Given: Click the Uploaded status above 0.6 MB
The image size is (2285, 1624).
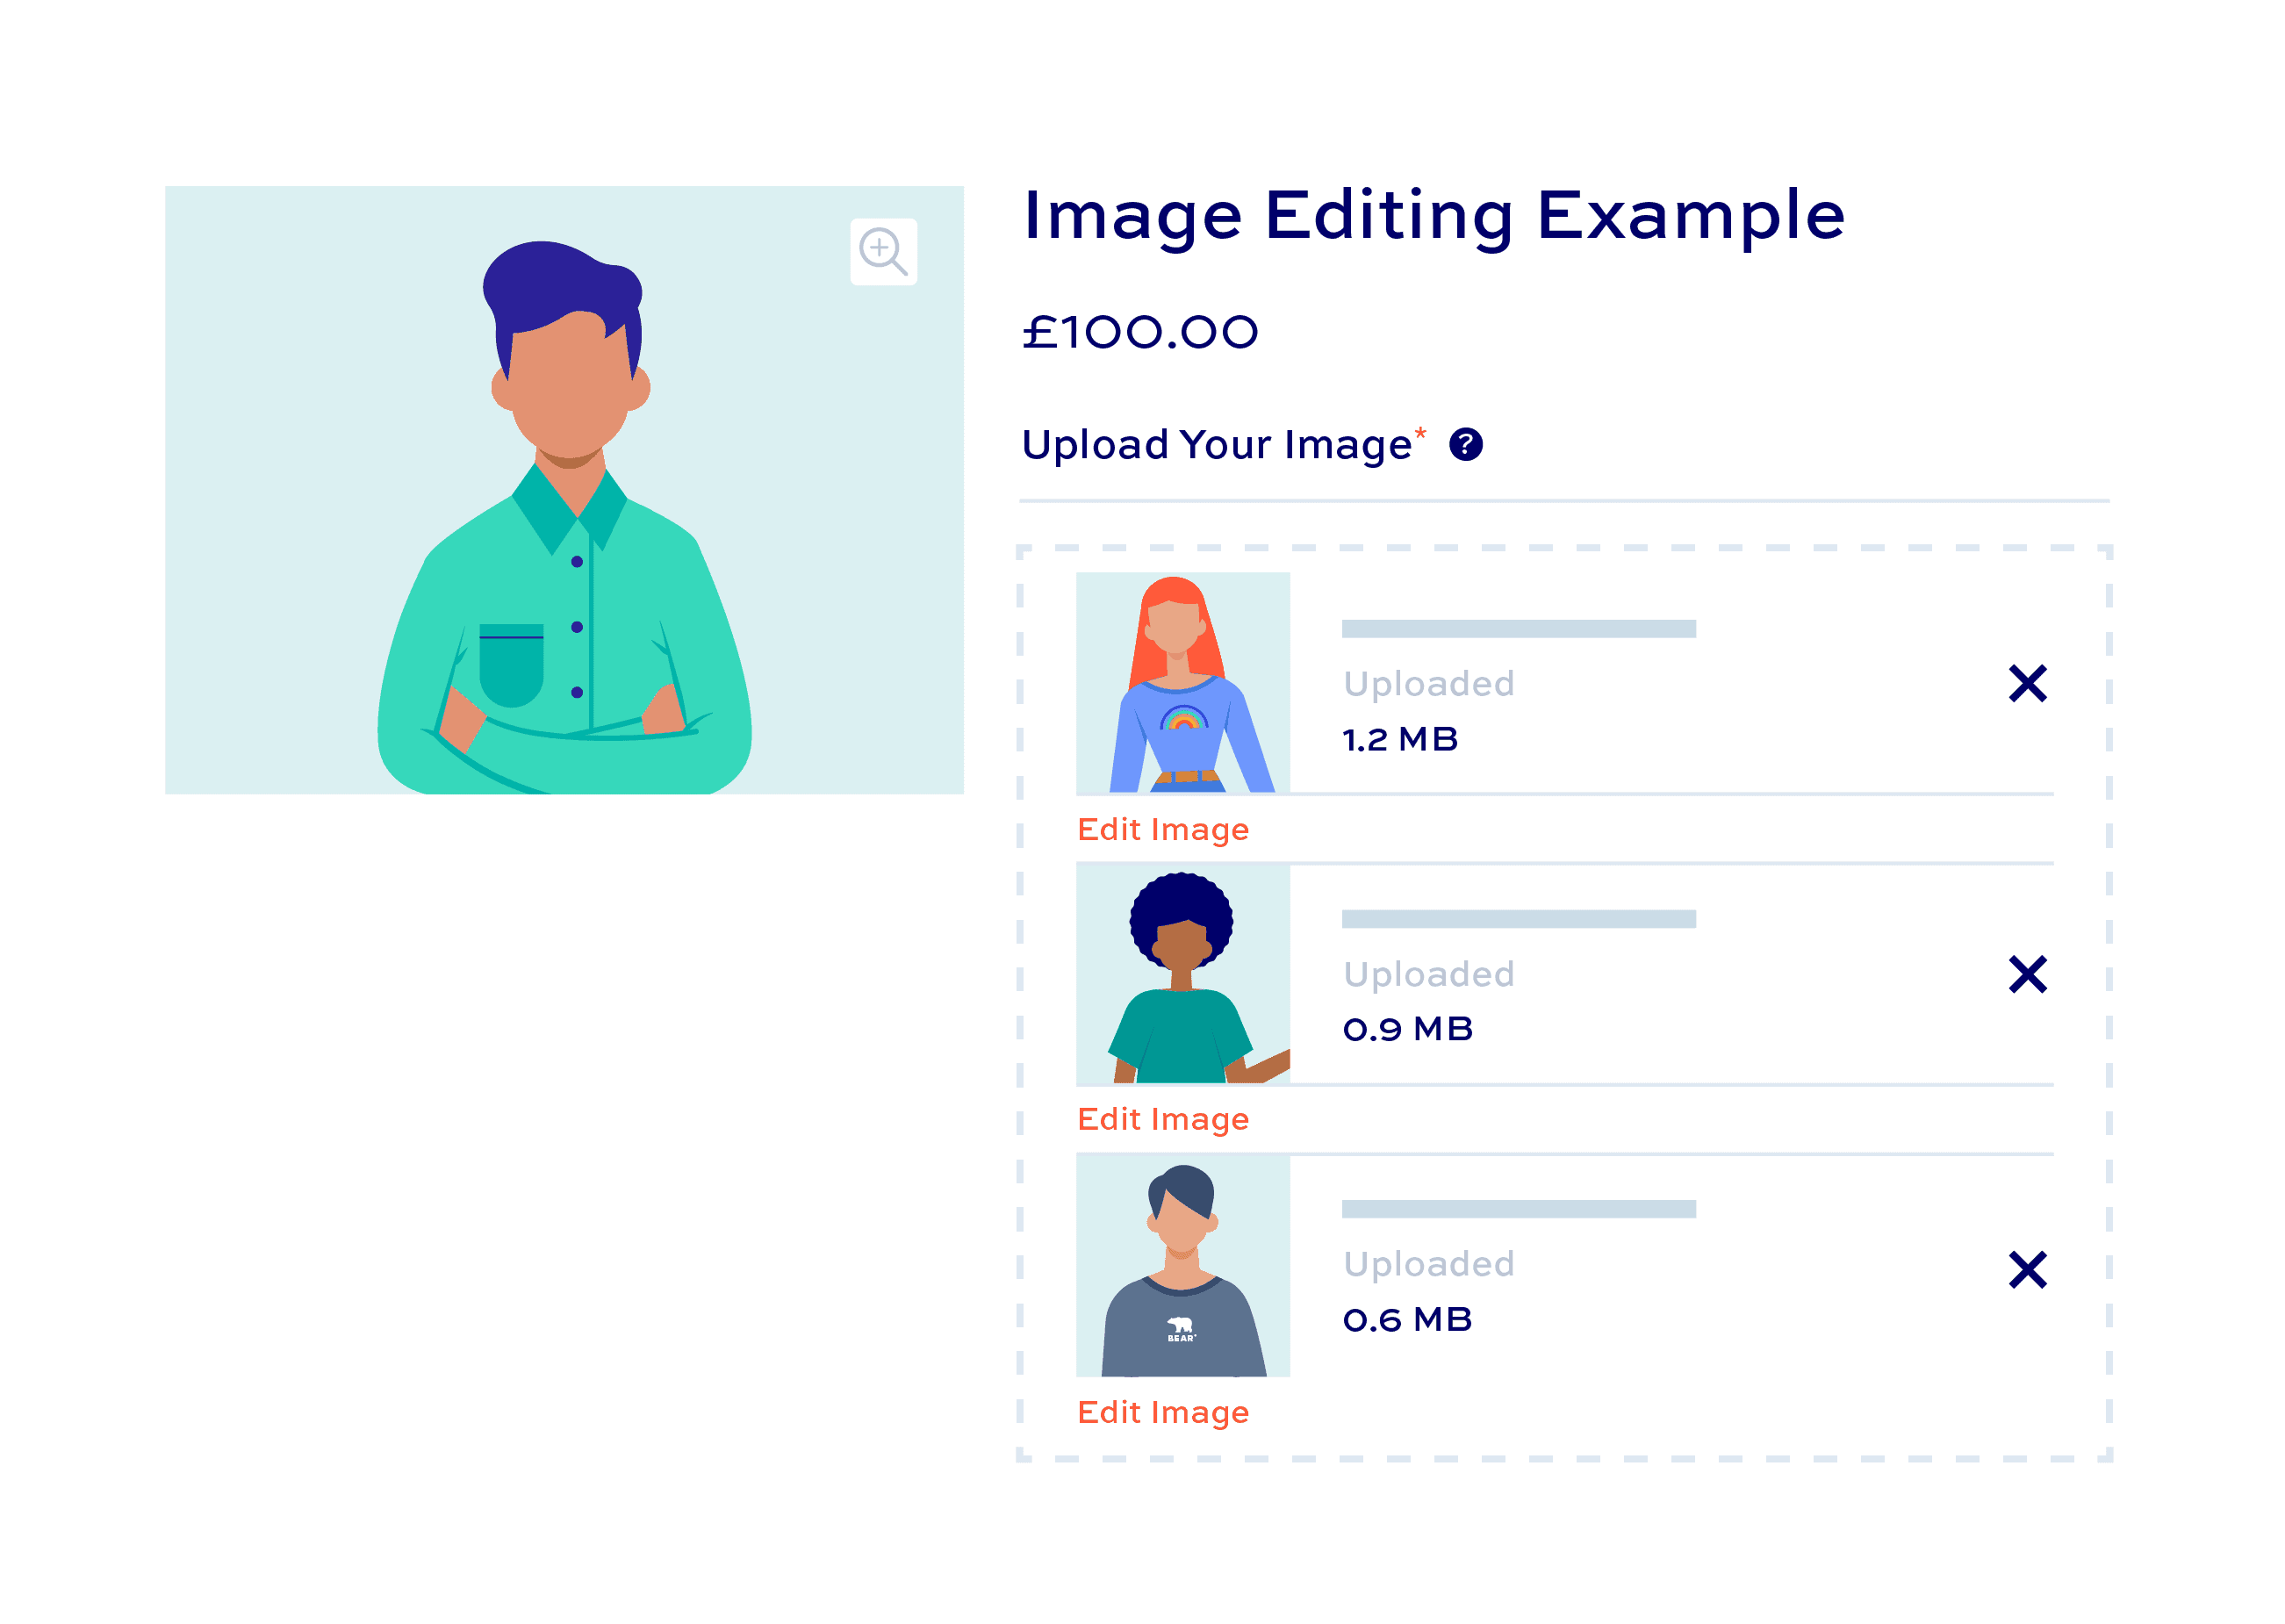Looking at the screenshot, I should (1429, 1265).
